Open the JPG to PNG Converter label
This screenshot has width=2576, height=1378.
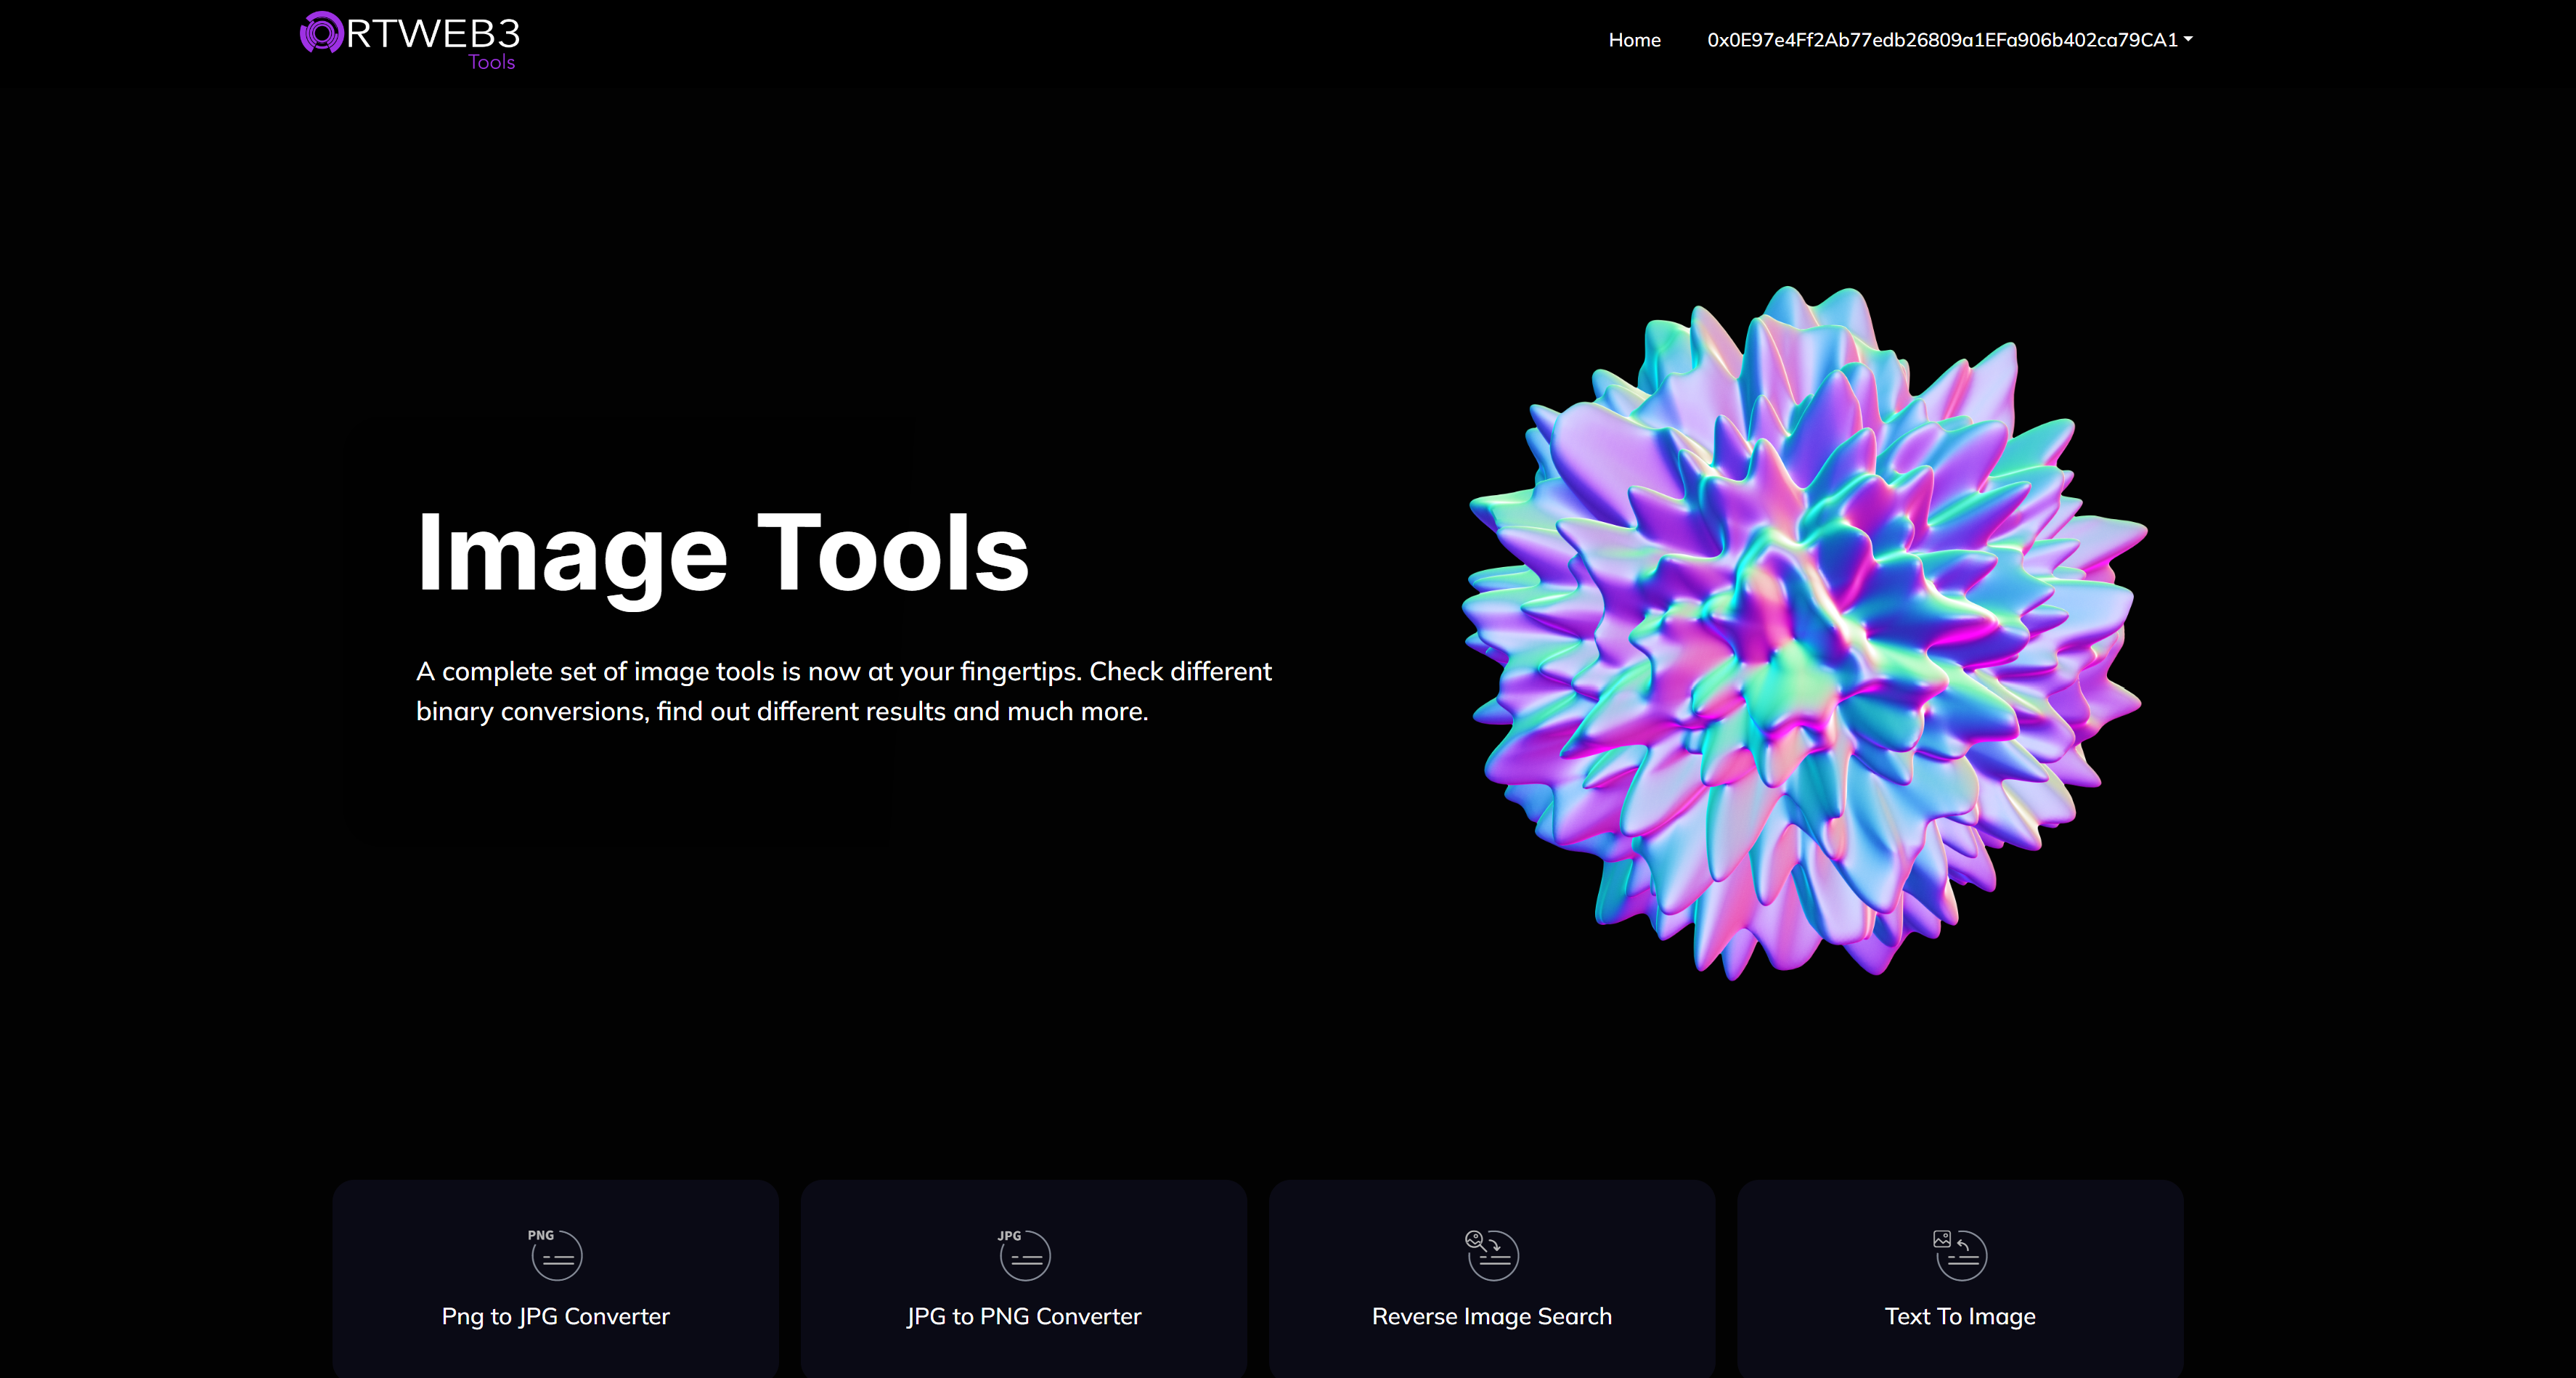point(1024,1316)
